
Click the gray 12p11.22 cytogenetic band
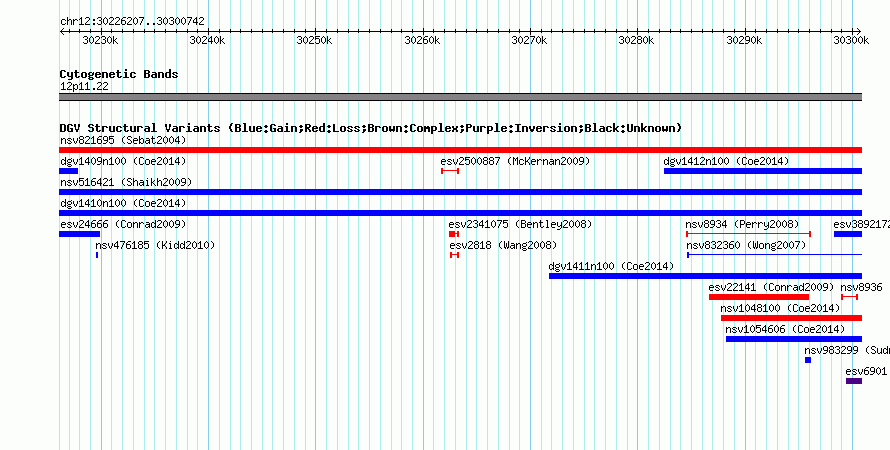[x=460, y=97]
